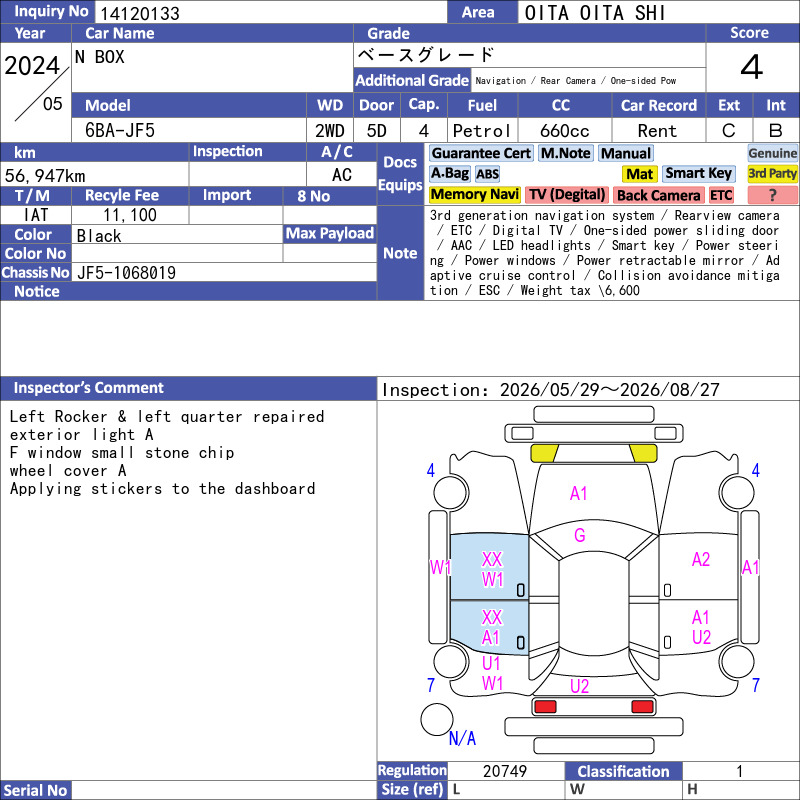Click the 2WD drive value

(330, 131)
